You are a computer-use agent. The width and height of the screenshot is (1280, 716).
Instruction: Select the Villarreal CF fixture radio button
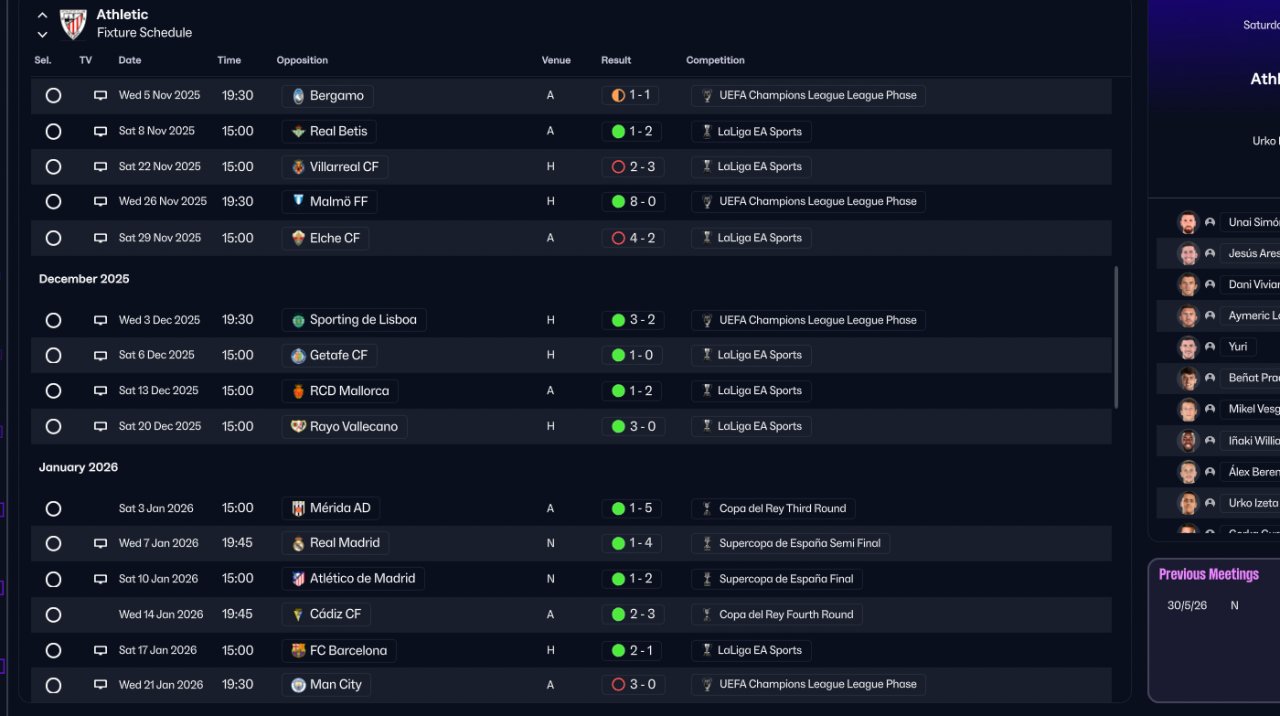pyautogui.click(x=53, y=167)
